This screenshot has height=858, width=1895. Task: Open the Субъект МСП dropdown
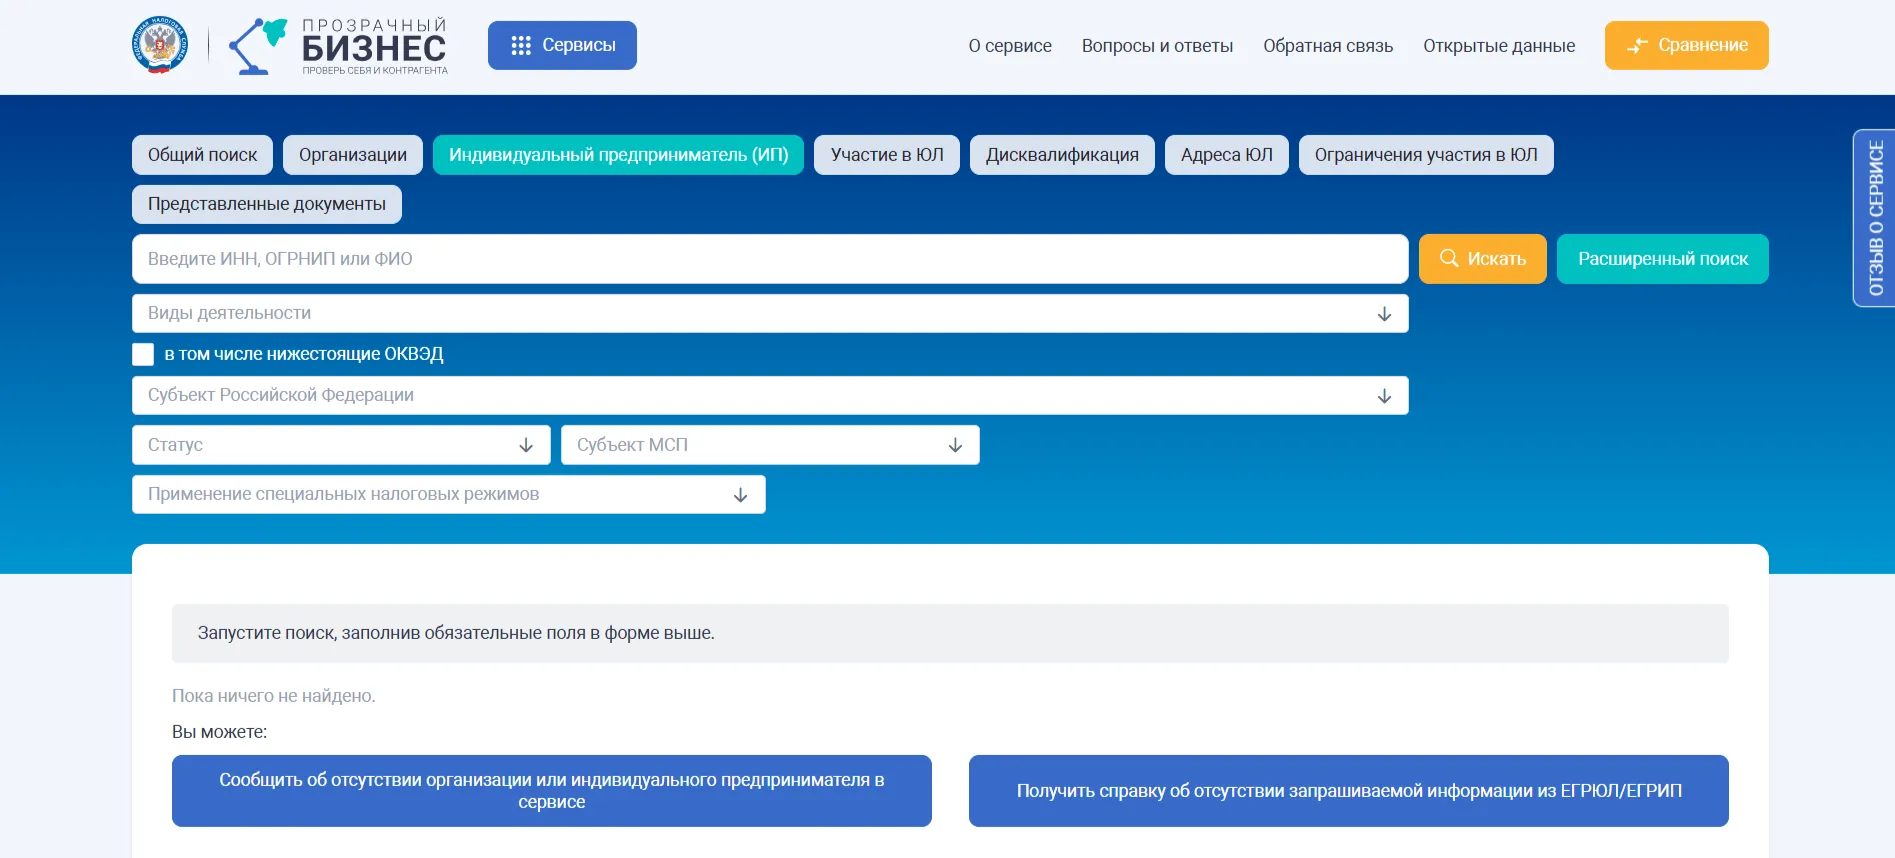coord(770,445)
